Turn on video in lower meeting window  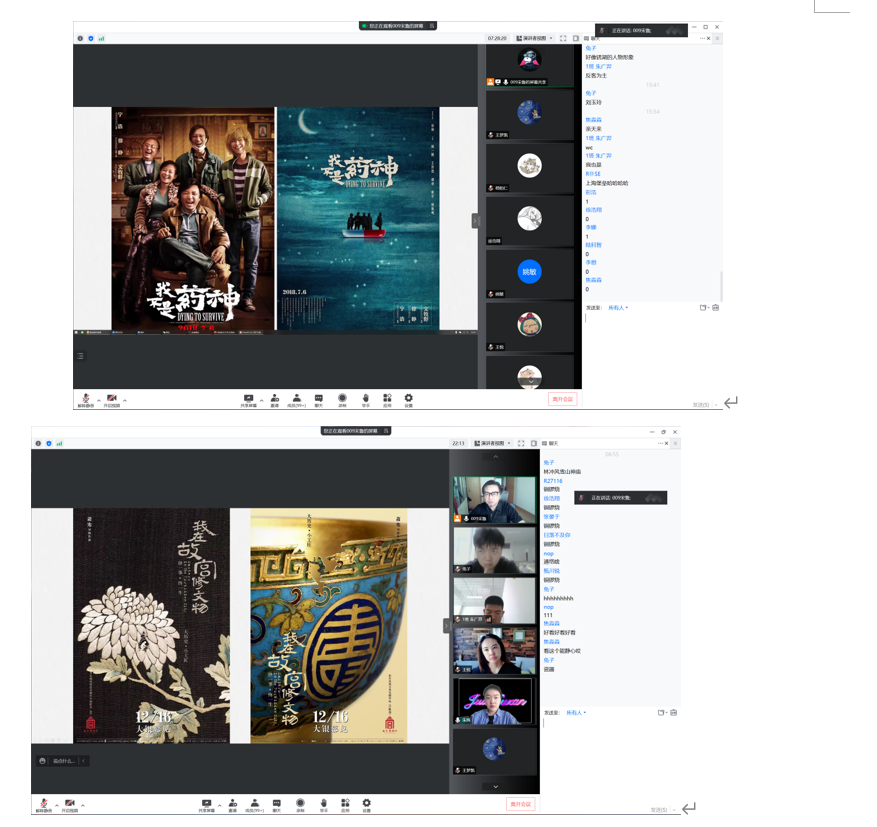click(70, 803)
